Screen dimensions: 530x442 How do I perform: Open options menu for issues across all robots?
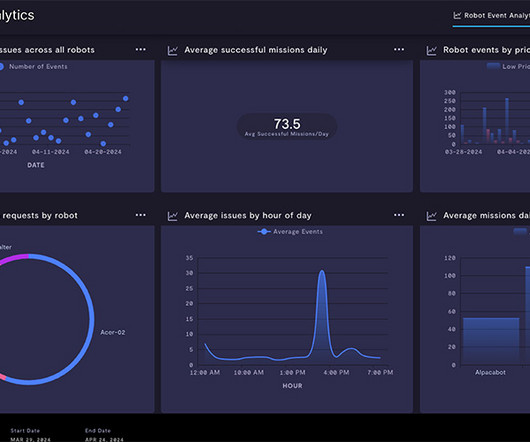[x=141, y=50]
